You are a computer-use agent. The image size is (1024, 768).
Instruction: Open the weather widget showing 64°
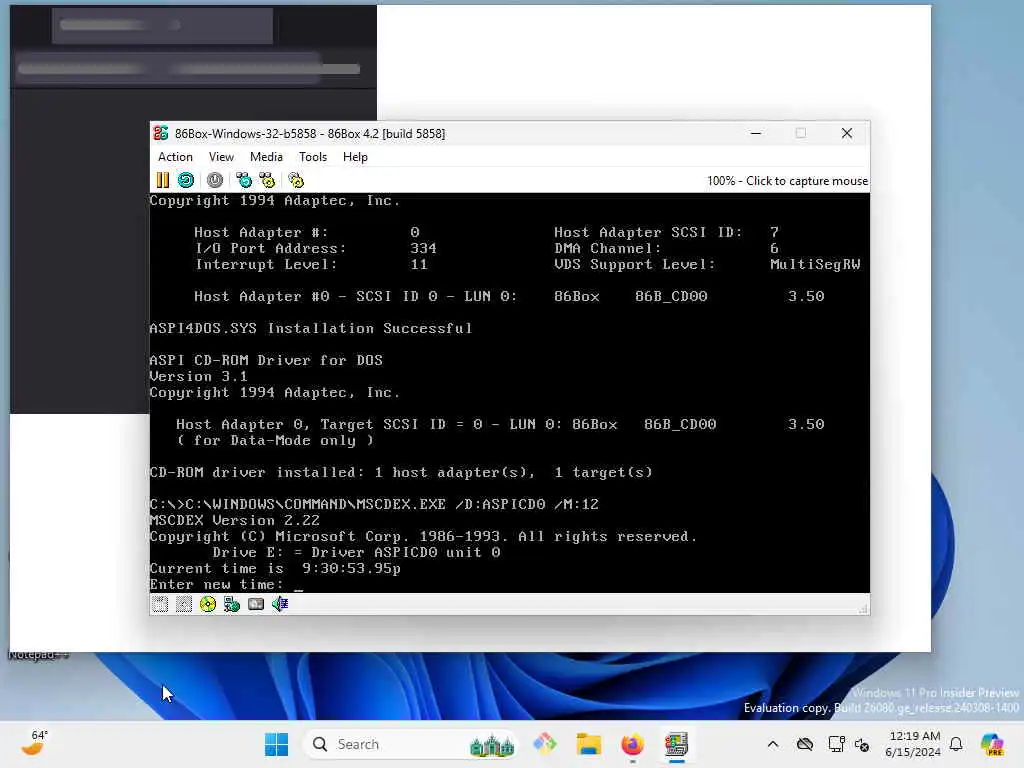pos(35,743)
